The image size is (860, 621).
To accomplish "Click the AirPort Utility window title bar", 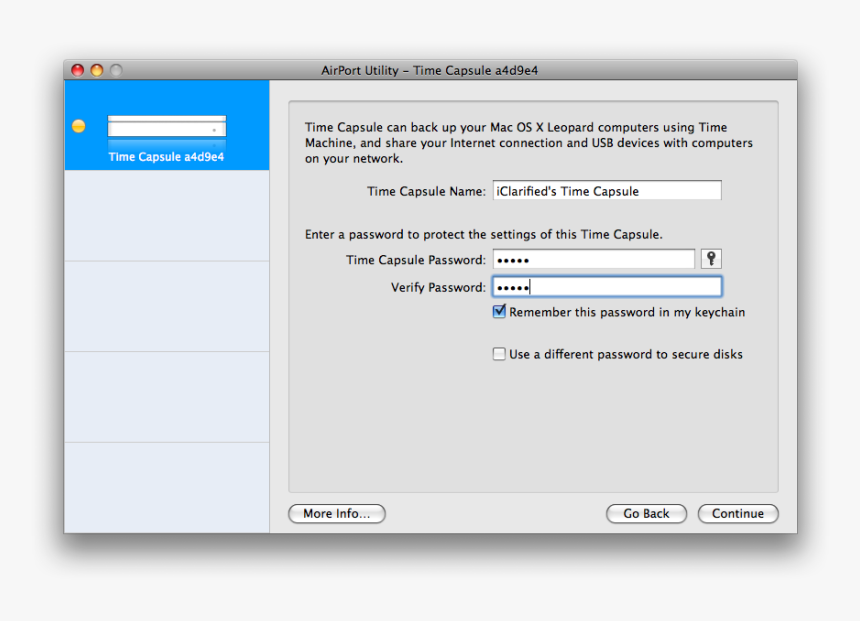I will [x=430, y=70].
